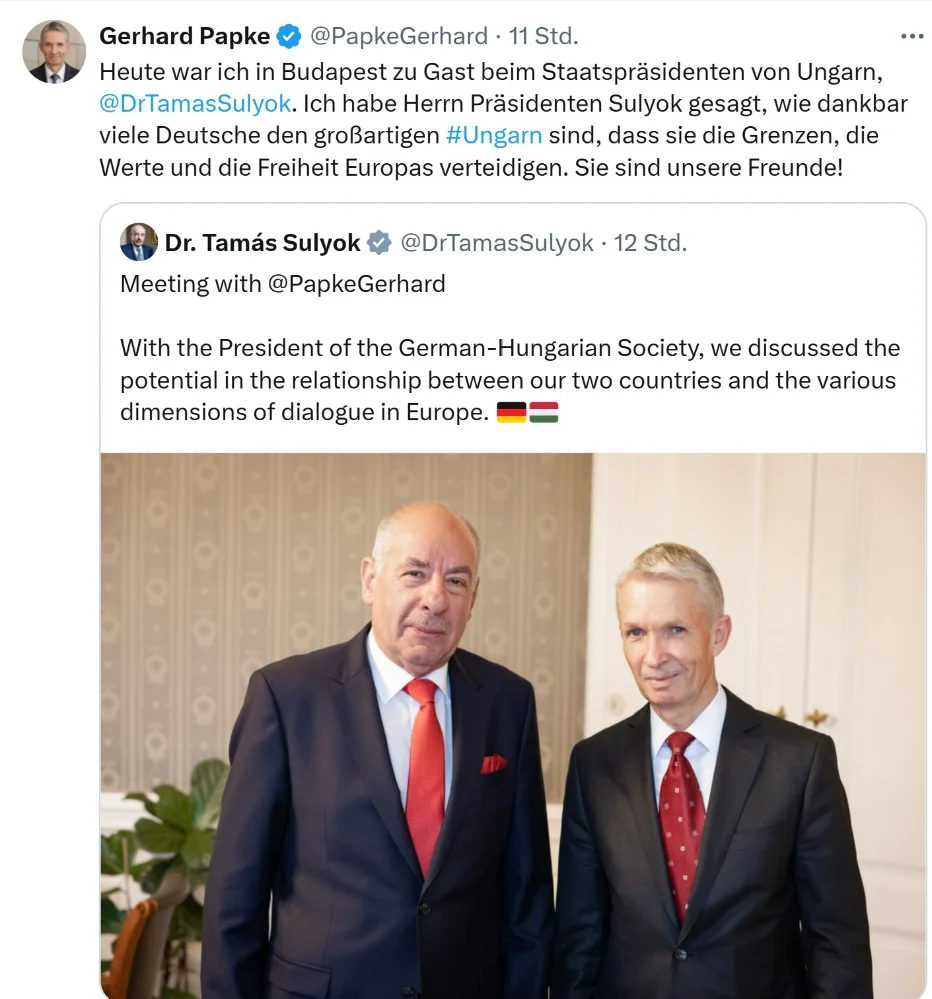932x999 pixels.
Task: Open the photo of the two men
Action: click(x=513, y=726)
